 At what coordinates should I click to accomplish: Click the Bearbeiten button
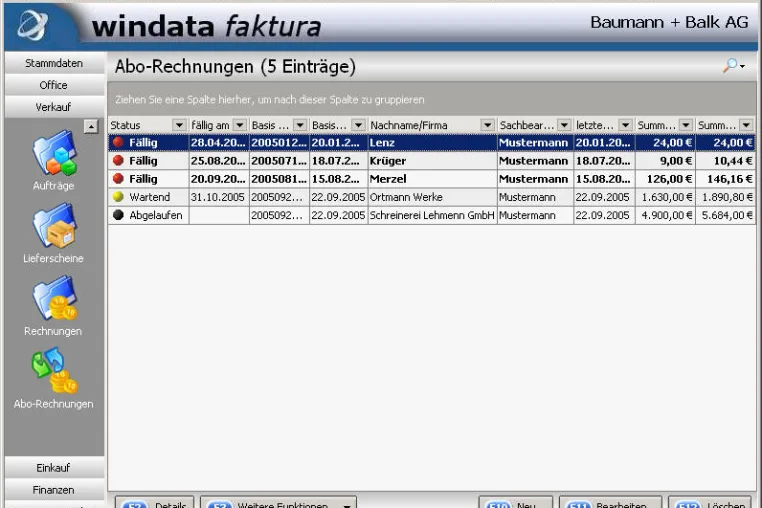[x=611, y=503]
